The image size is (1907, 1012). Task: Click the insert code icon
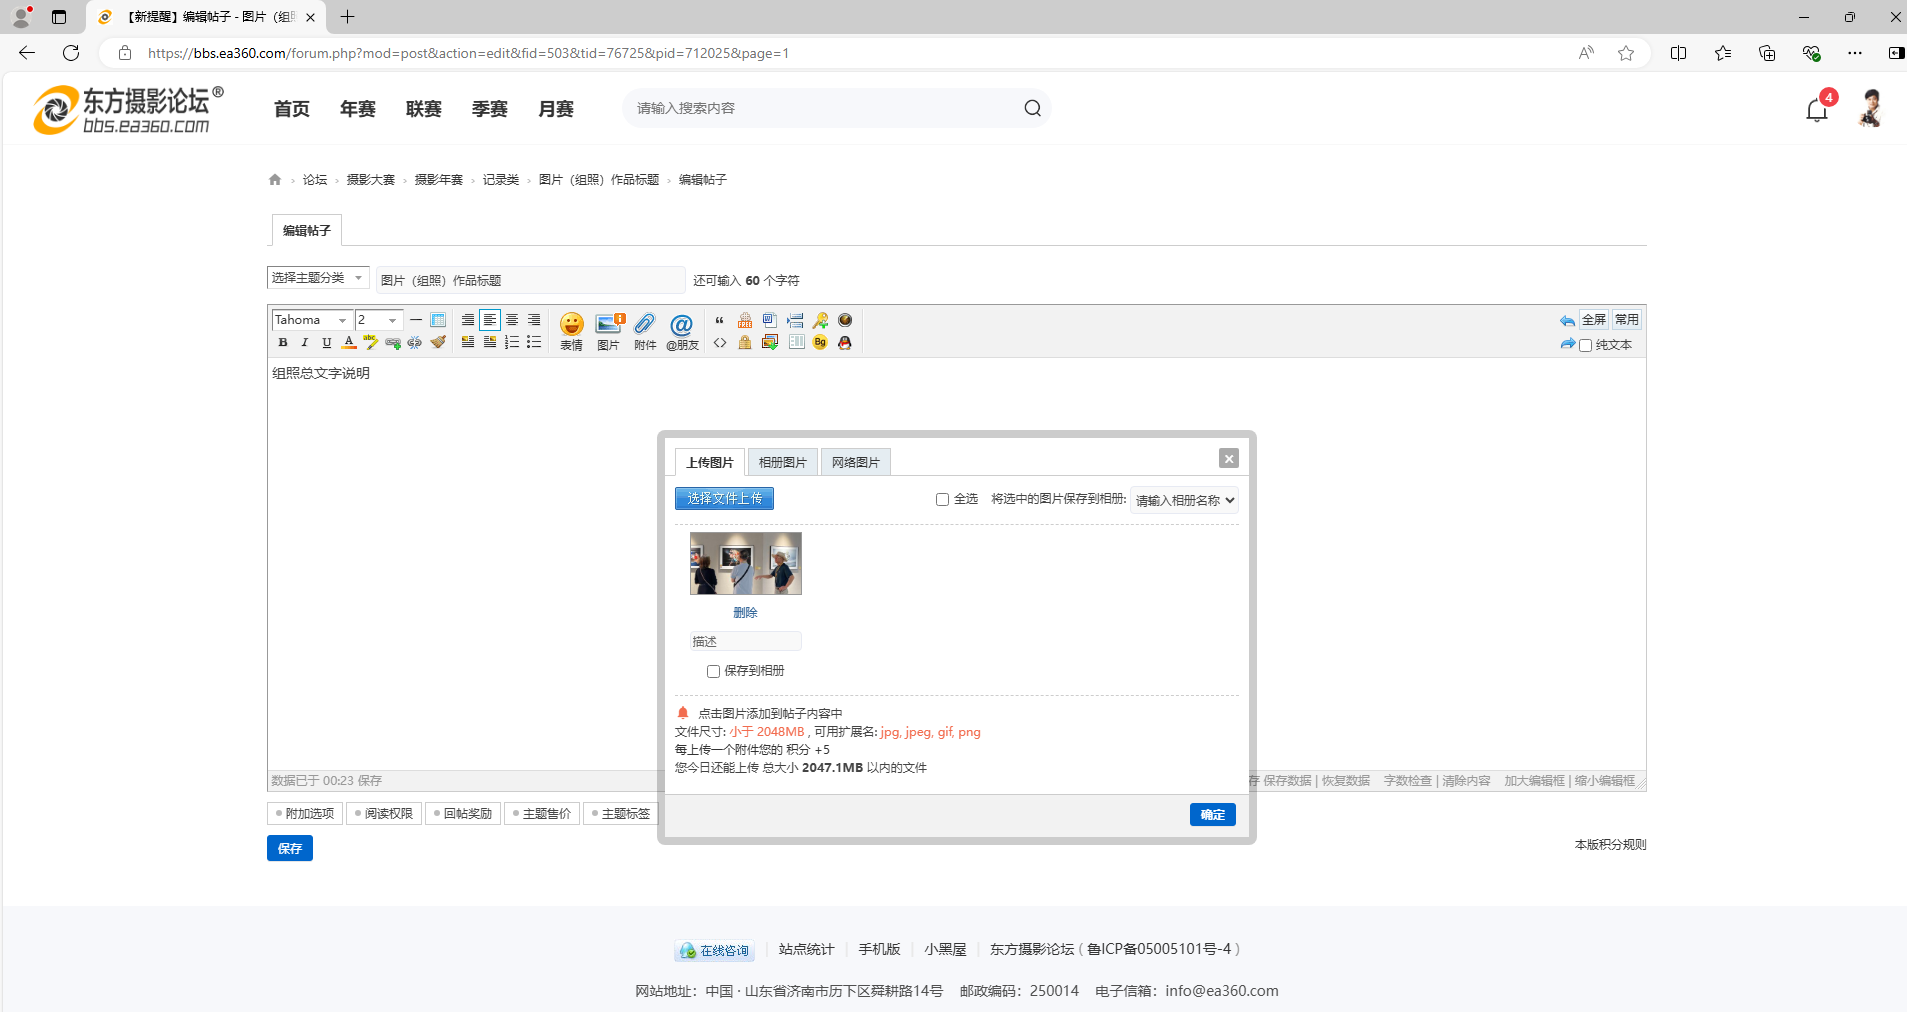pos(720,343)
